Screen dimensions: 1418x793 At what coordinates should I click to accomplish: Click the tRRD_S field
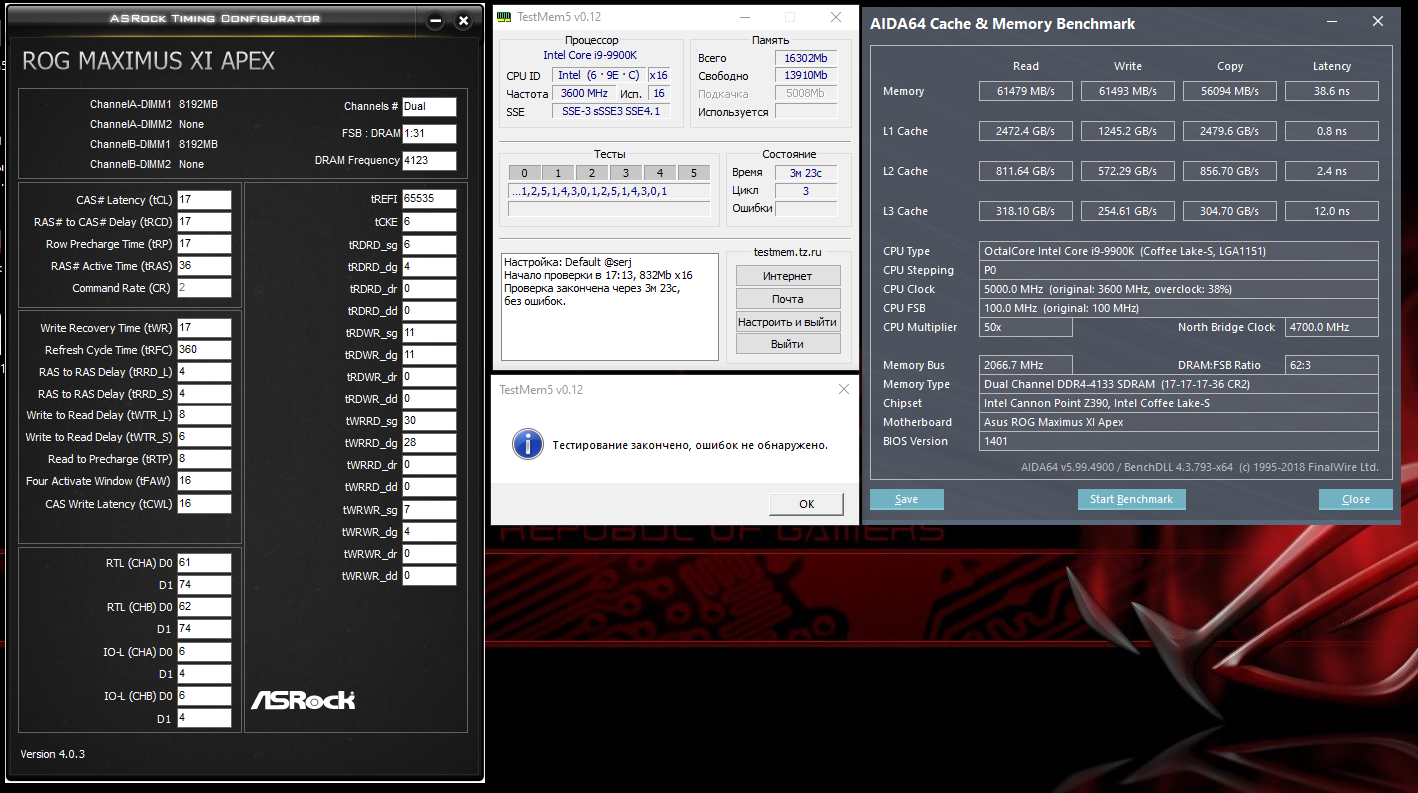tap(204, 394)
